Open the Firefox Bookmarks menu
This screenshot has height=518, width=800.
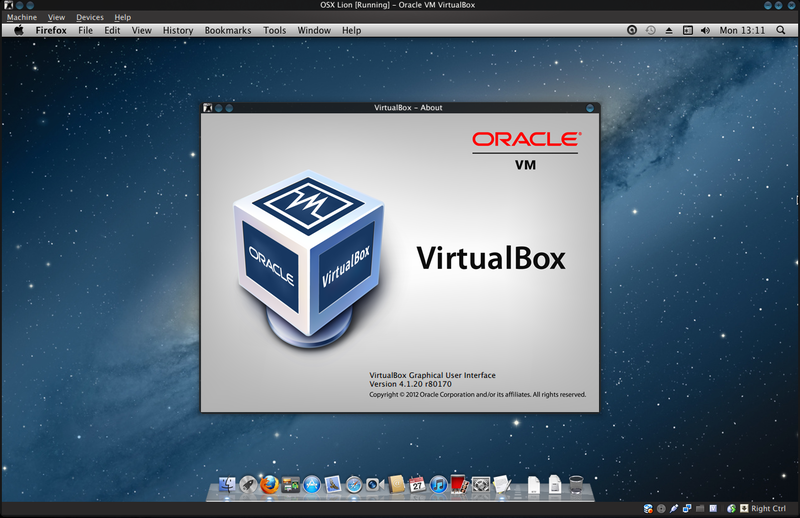228,31
